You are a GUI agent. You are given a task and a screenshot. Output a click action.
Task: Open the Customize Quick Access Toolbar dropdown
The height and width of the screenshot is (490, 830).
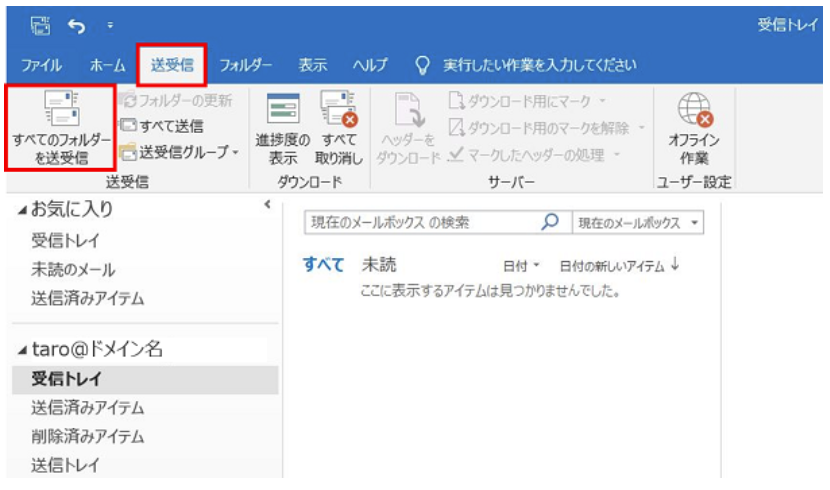tap(110, 25)
